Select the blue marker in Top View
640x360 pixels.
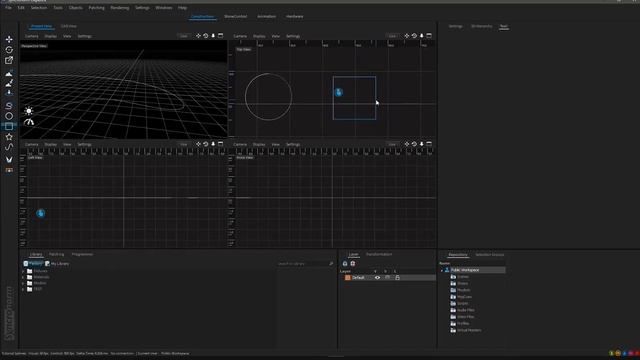point(339,92)
